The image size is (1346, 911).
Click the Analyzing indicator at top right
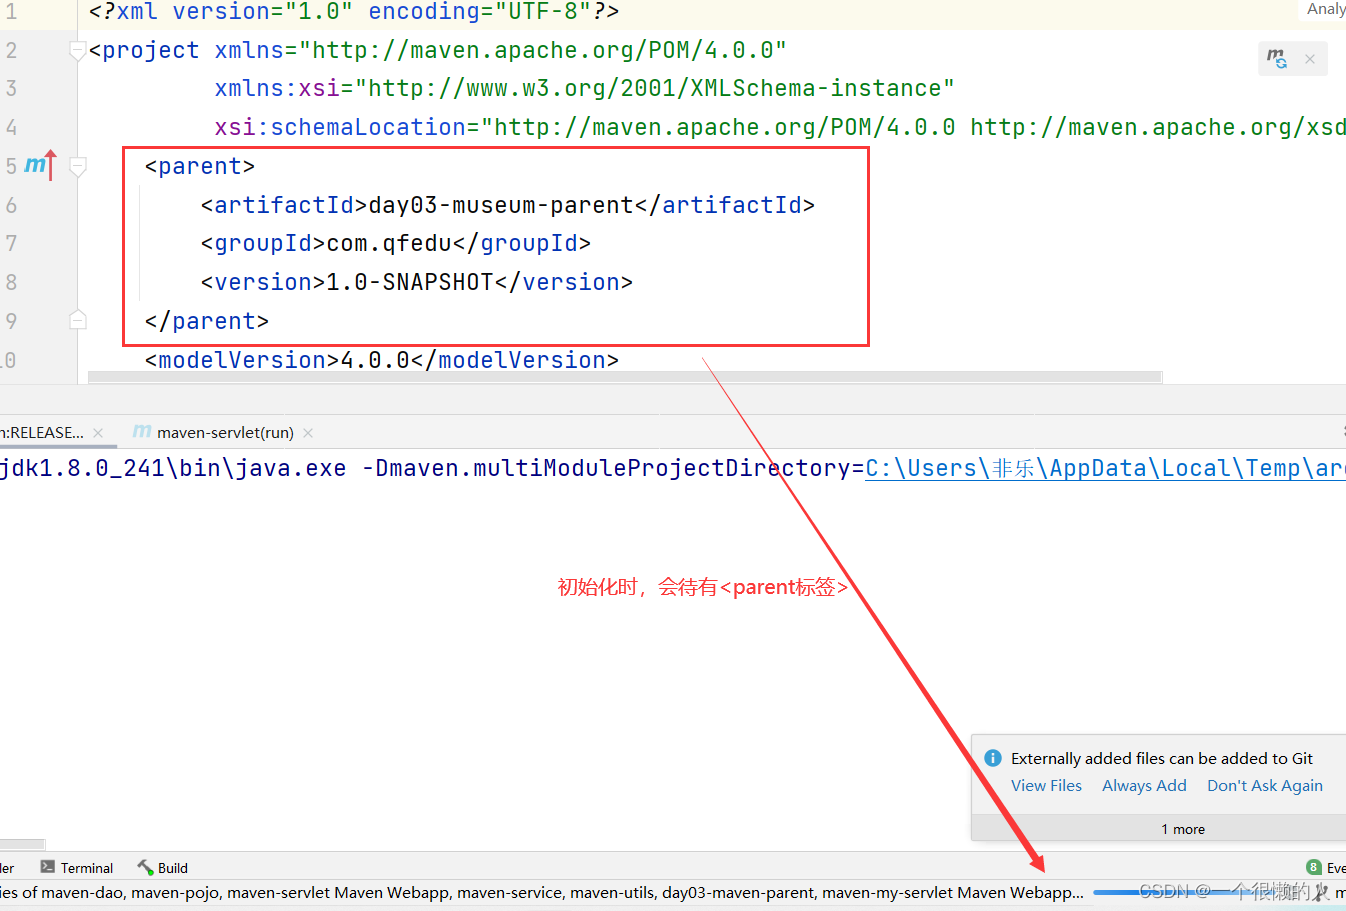tap(1326, 9)
